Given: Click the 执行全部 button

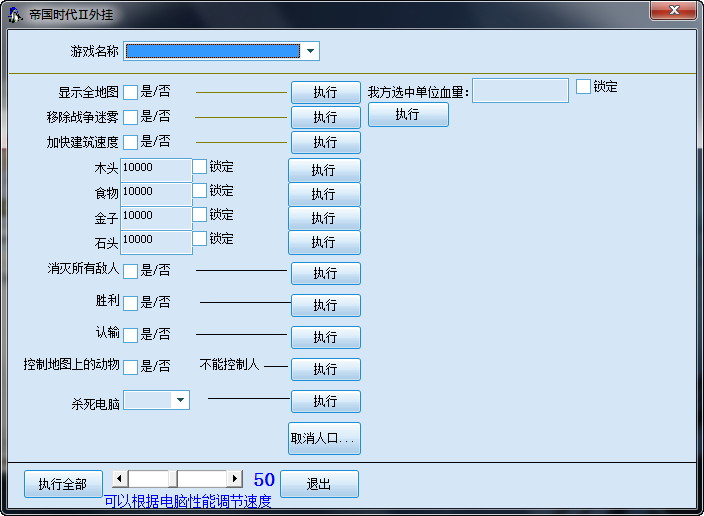Looking at the screenshot, I should [63, 484].
